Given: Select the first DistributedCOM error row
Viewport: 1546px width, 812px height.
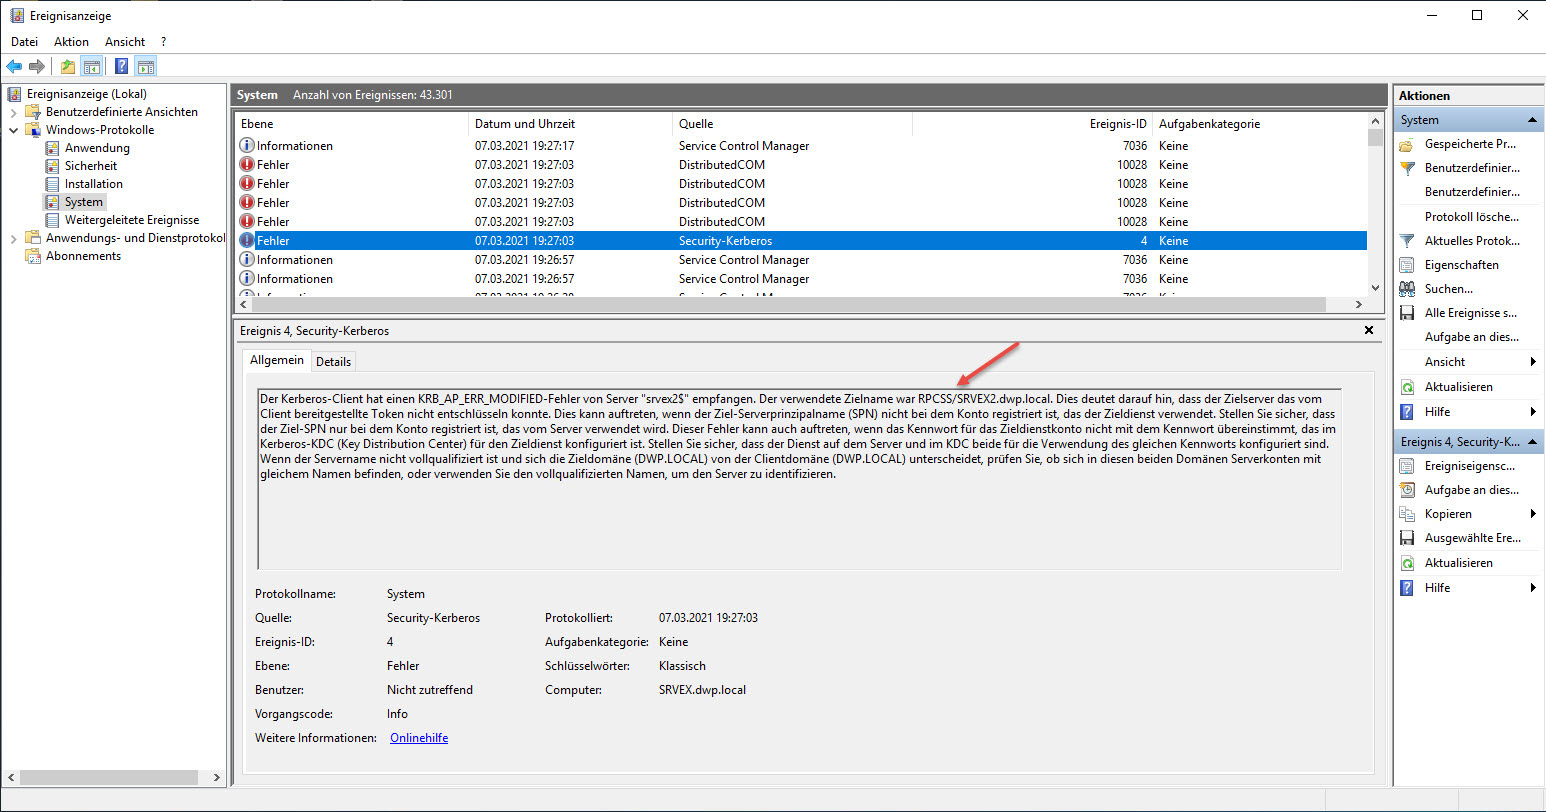Looking at the screenshot, I should (720, 165).
